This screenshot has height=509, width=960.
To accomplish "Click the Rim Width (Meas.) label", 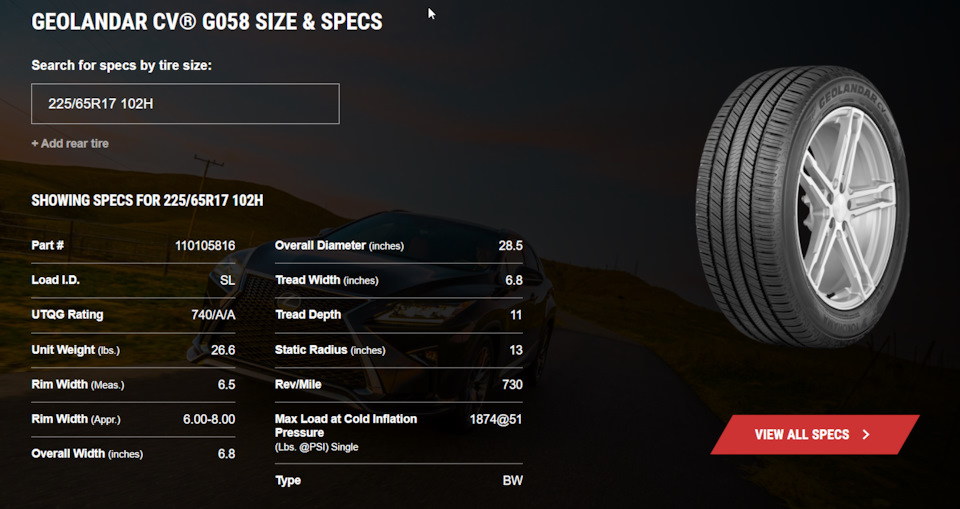I will [x=78, y=385].
